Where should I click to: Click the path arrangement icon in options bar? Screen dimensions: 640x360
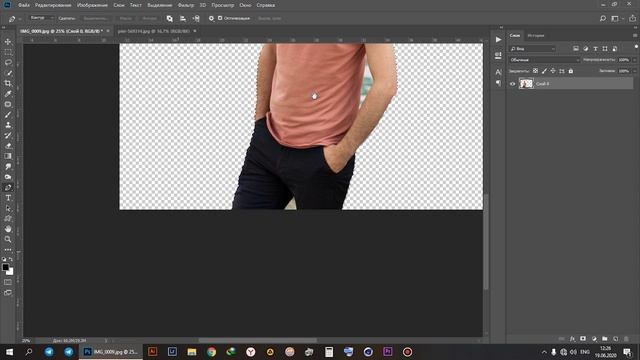(x=196, y=18)
